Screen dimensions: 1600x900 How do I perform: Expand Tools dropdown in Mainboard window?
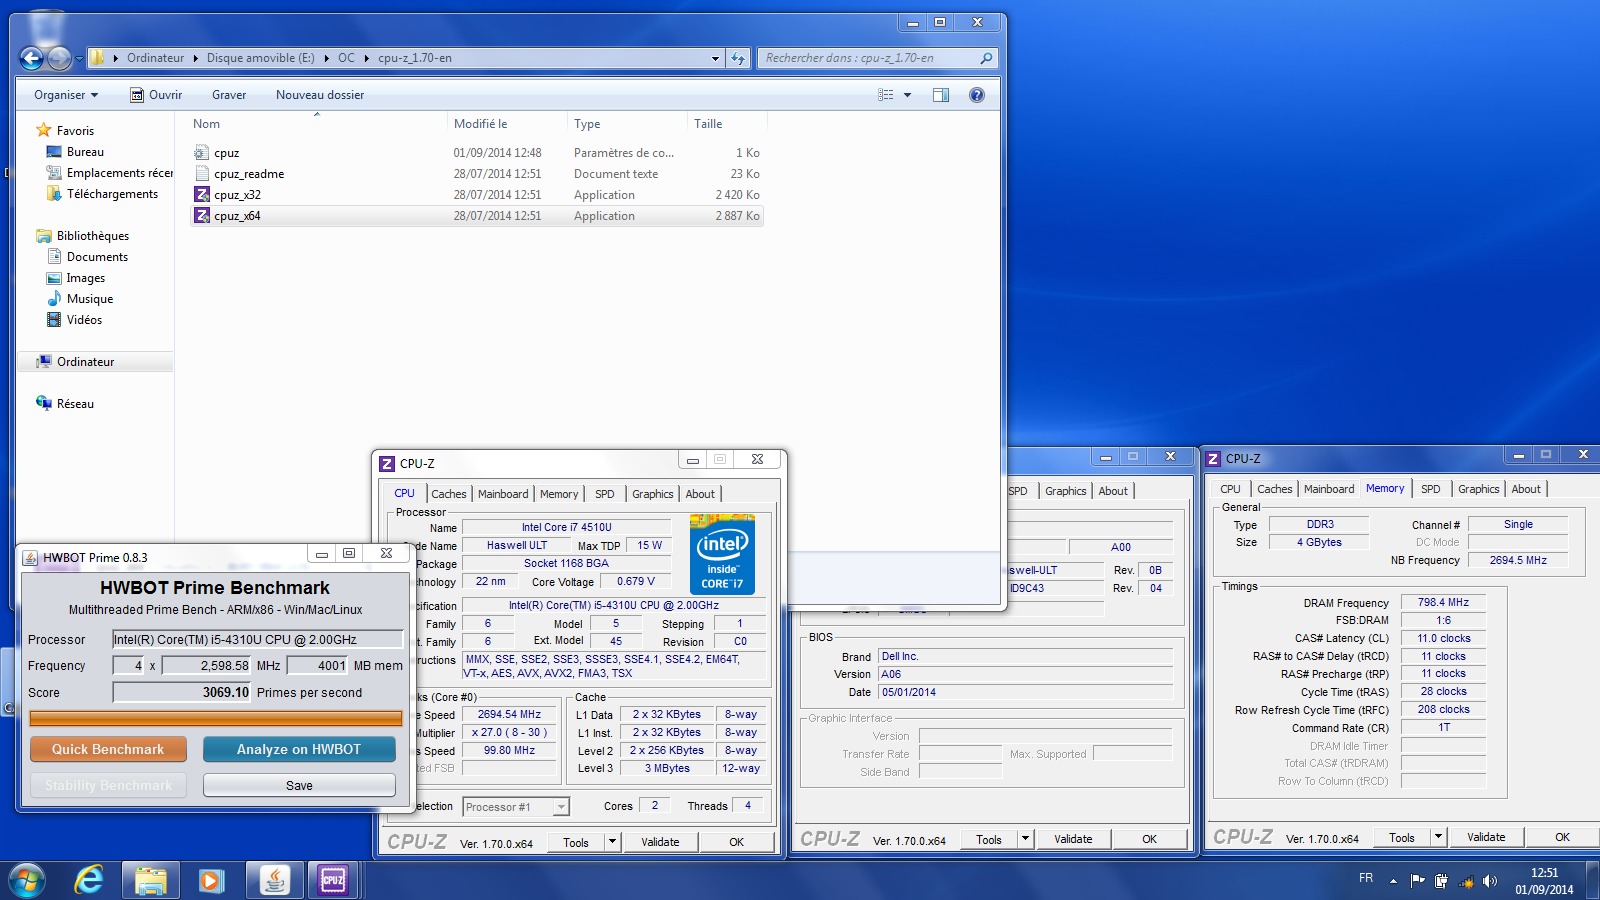tap(1025, 839)
